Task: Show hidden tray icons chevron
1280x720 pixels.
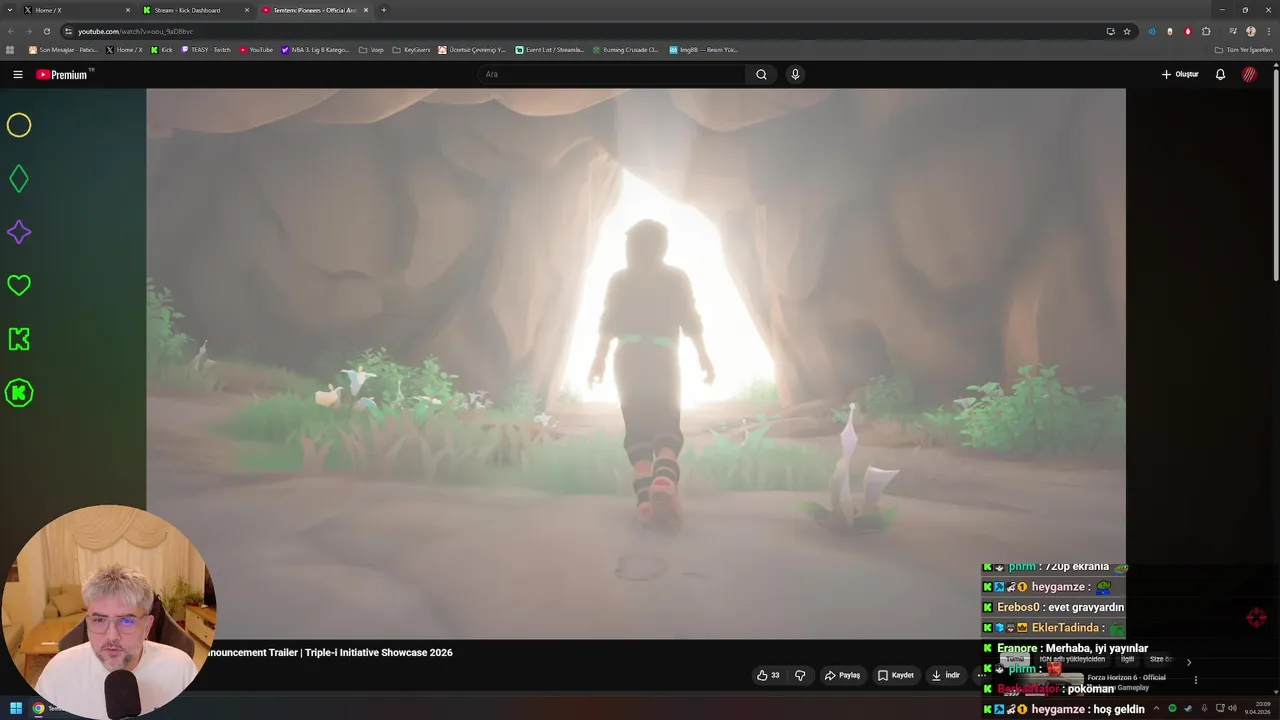Action: click(1157, 708)
